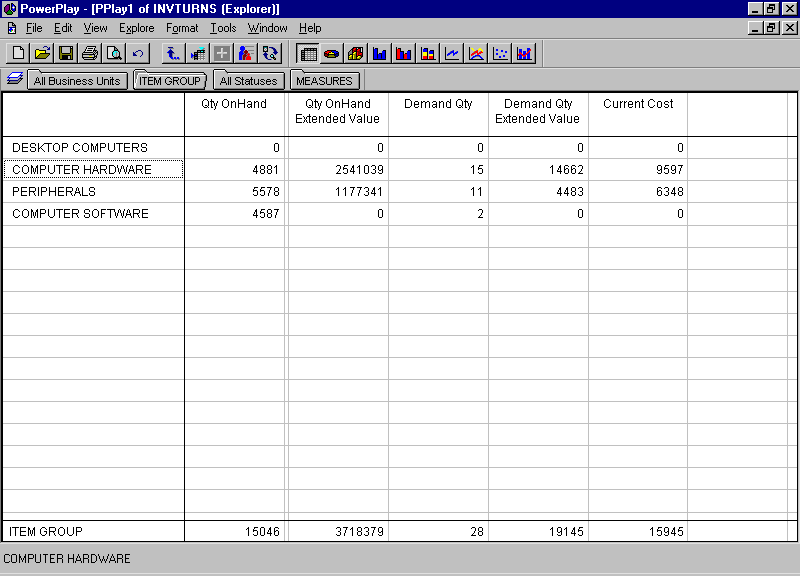Click the cell showing 5578

point(234,191)
